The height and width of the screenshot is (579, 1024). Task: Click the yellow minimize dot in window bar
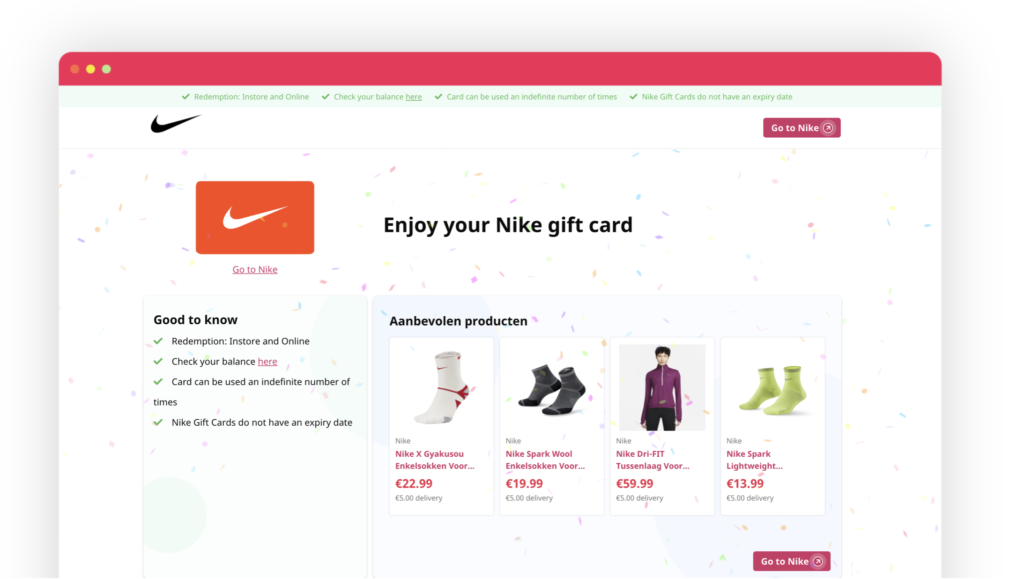click(x=91, y=69)
